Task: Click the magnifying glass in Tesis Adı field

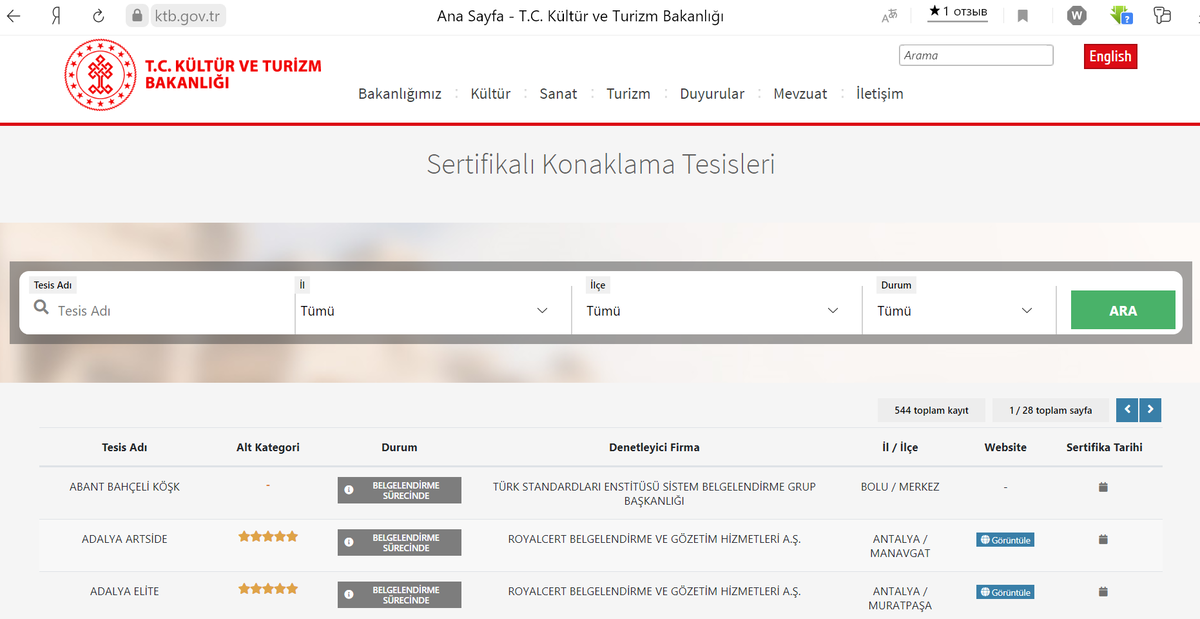Action: [41, 310]
